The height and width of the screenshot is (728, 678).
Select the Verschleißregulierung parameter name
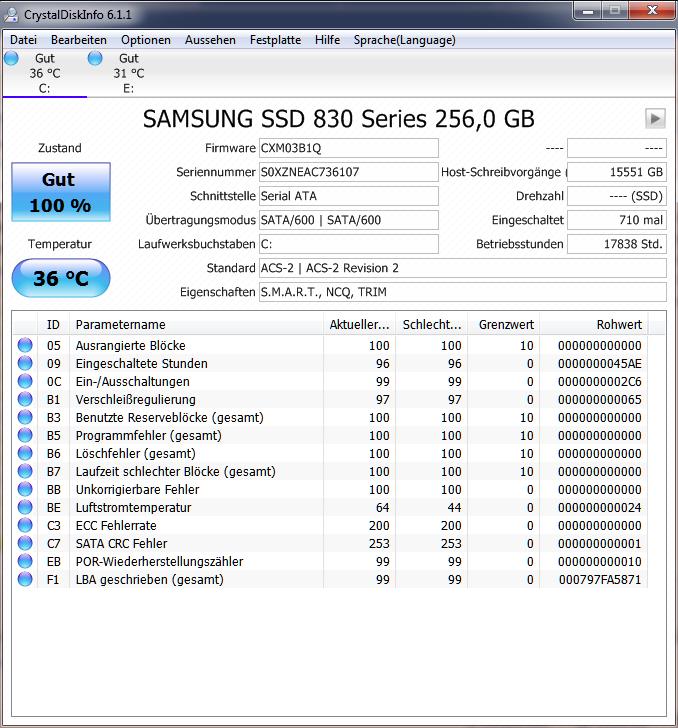pos(136,399)
